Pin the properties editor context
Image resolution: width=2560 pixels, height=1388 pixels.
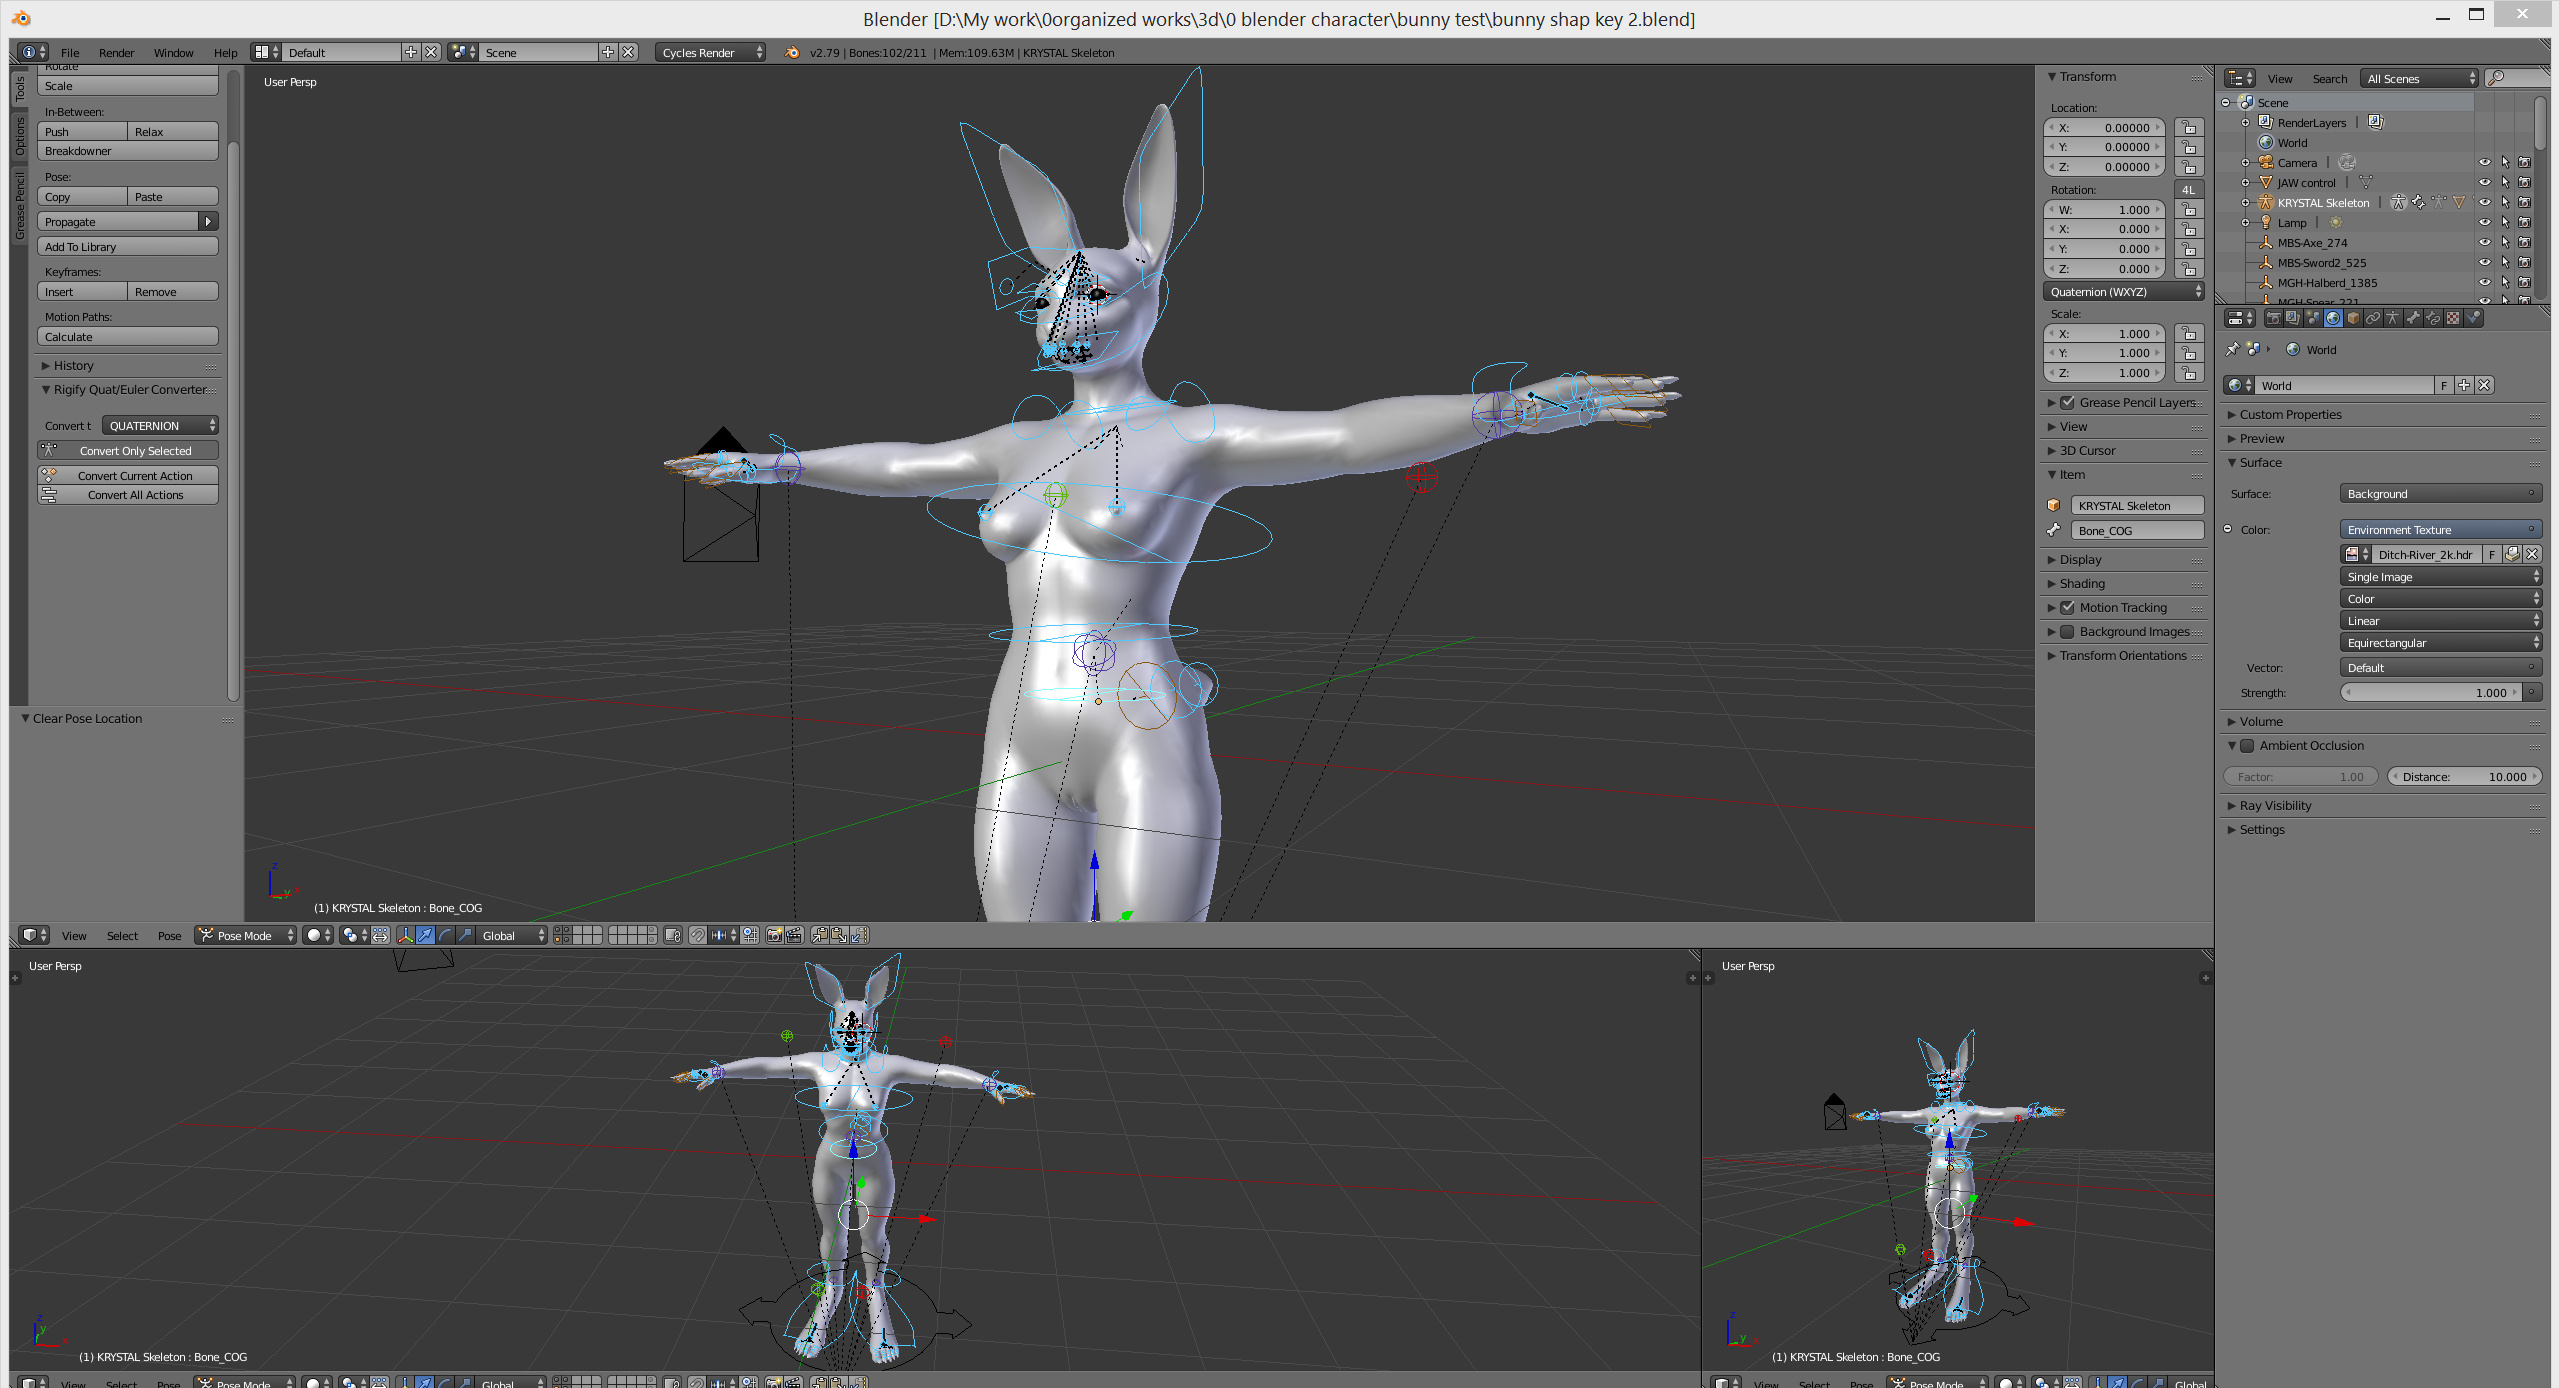pos(2233,349)
